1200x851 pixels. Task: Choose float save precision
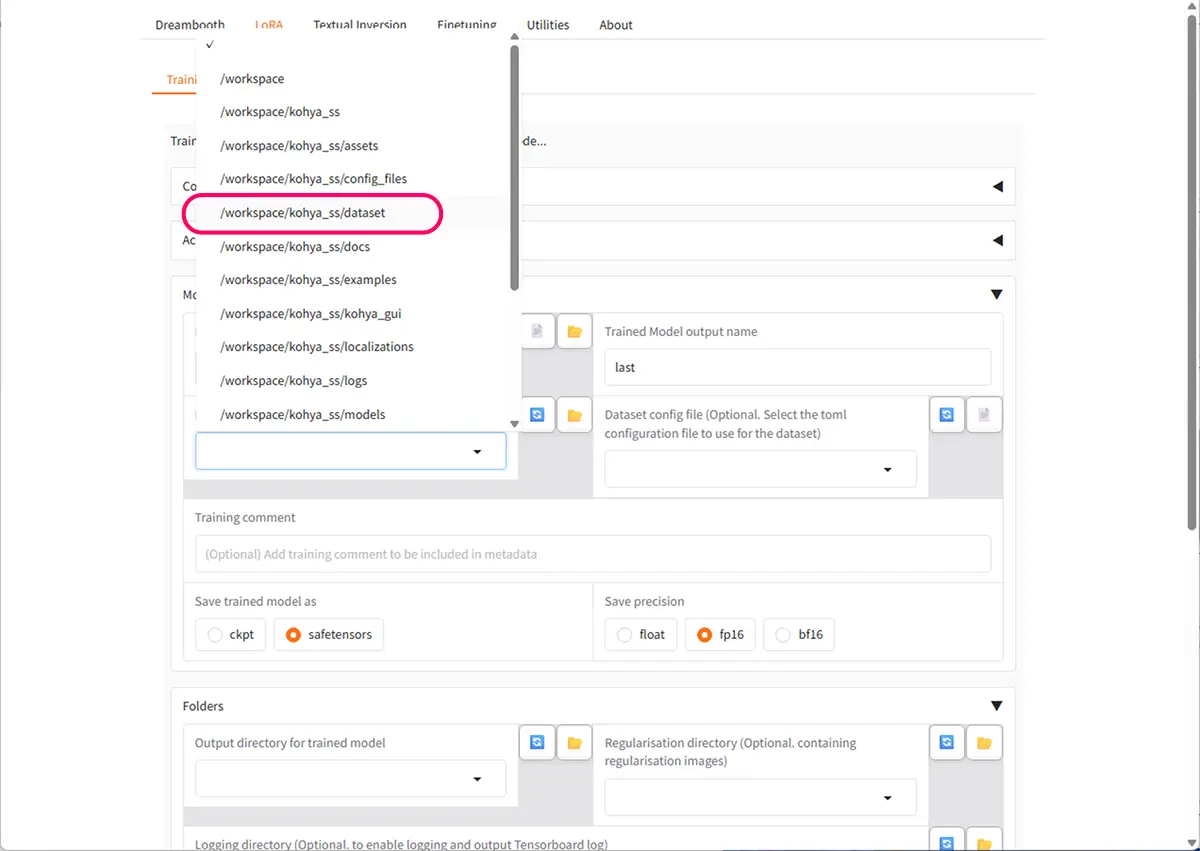point(641,634)
